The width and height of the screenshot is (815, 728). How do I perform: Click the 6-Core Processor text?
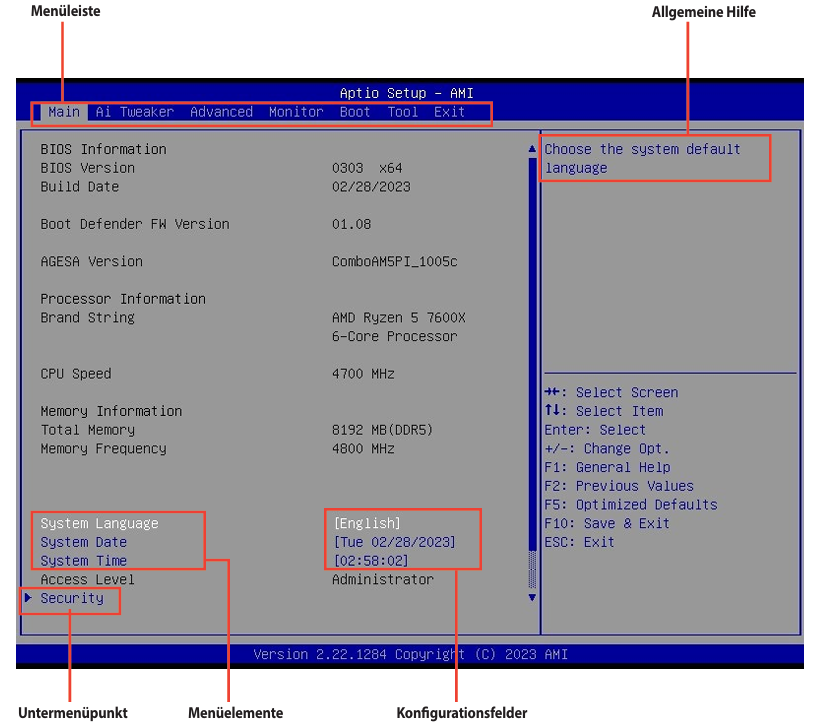click(395, 337)
